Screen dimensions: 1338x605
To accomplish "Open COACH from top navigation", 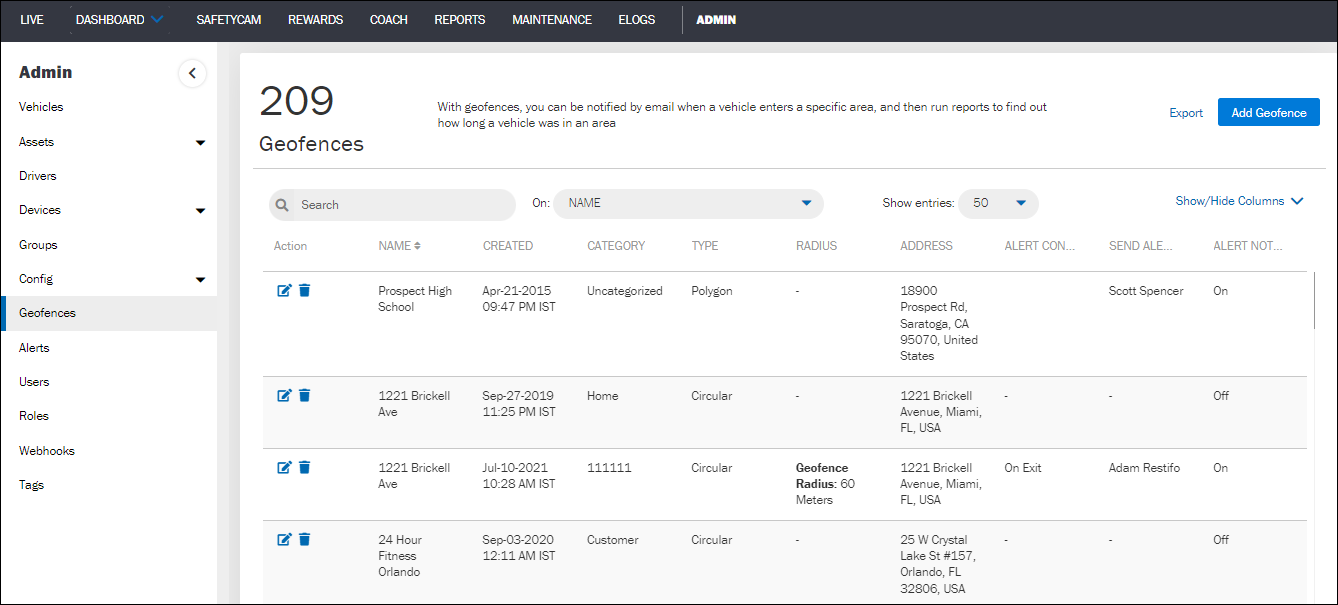I will [389, 20].
